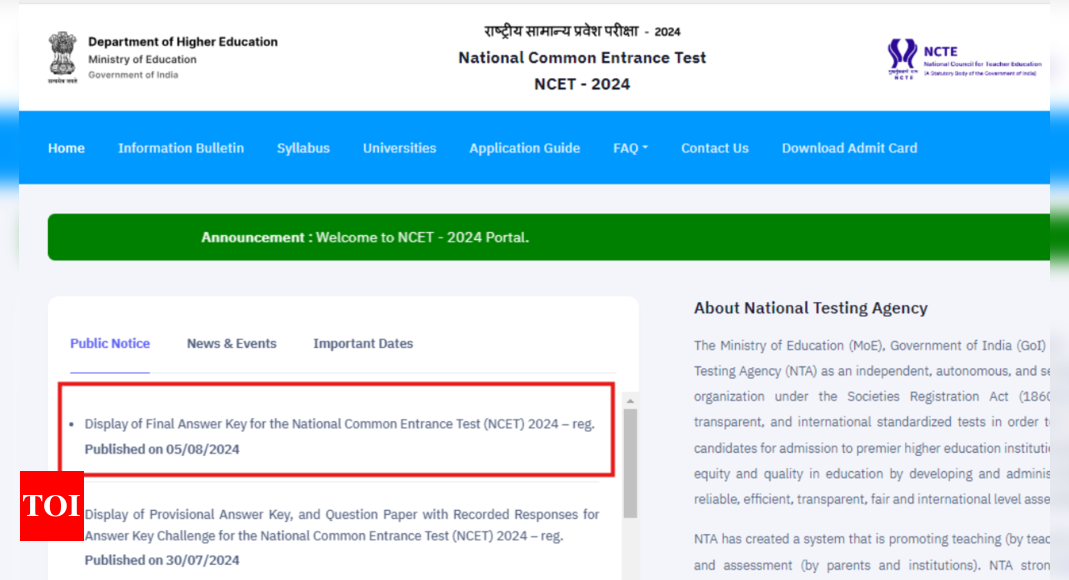1069x580 pixels.
Task: Open the Home menu item
Action: click(x=66, y=148)
